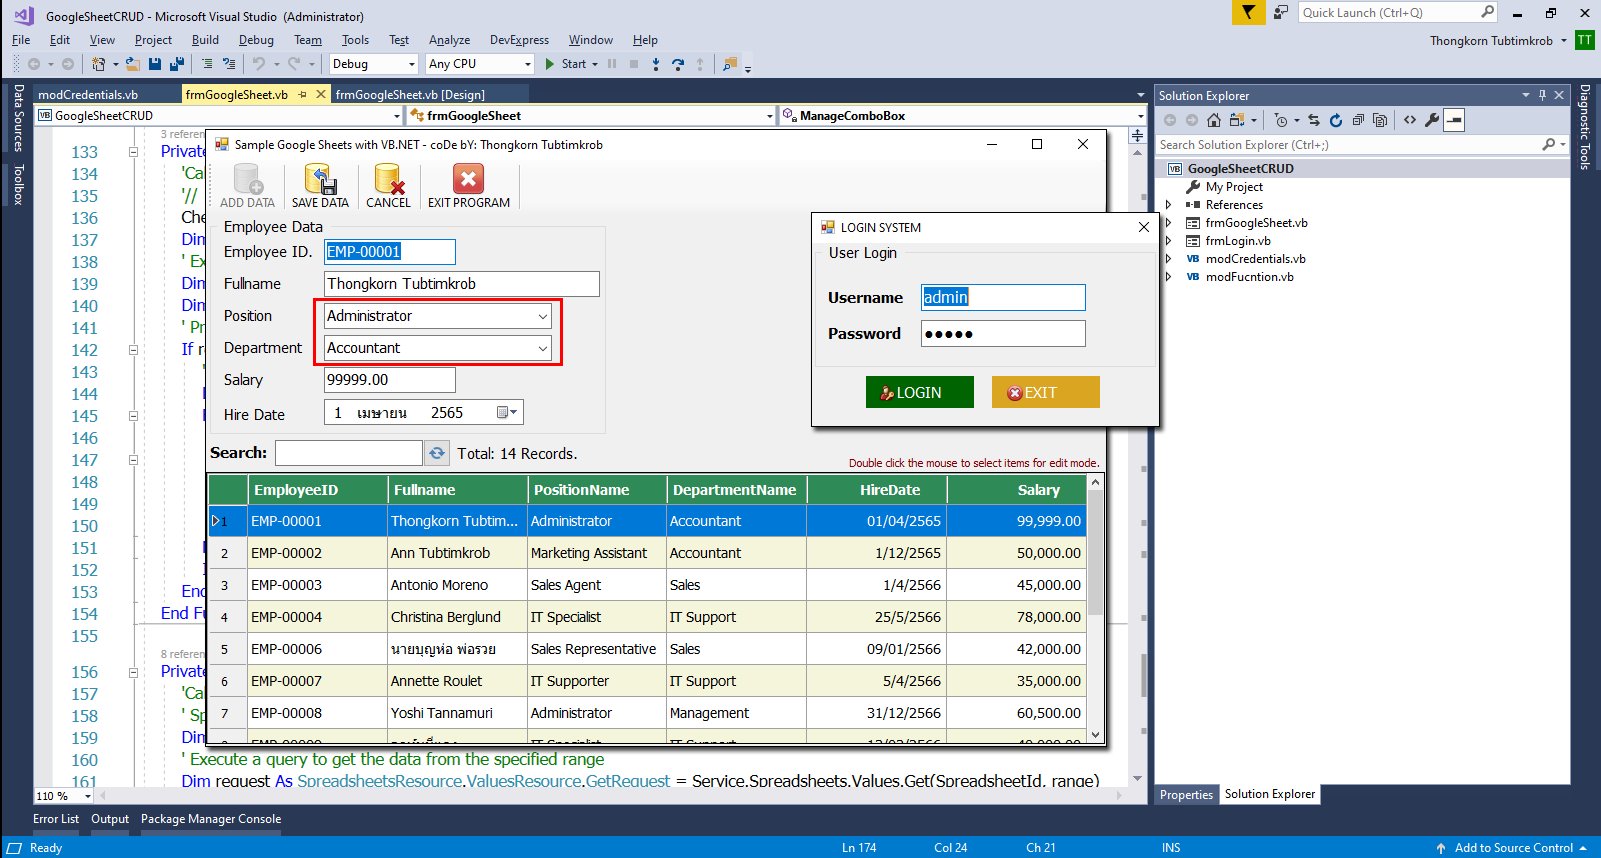The height and width of the screenshot is (858, 1601).
Task: Click the Home icon in Solution Explorer
Action: tap(1214, 120)
